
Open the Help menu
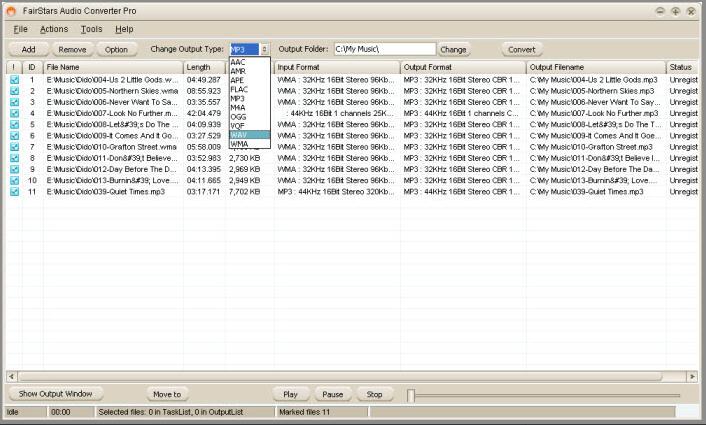coord(124,29)
